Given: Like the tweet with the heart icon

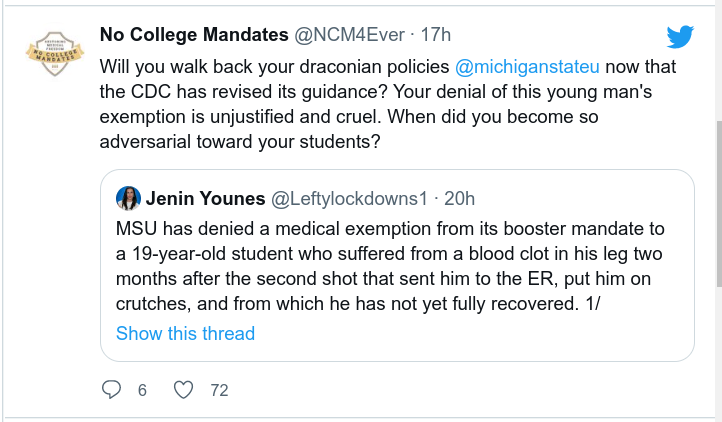Looking at the screenshot, I should (184, 389).
